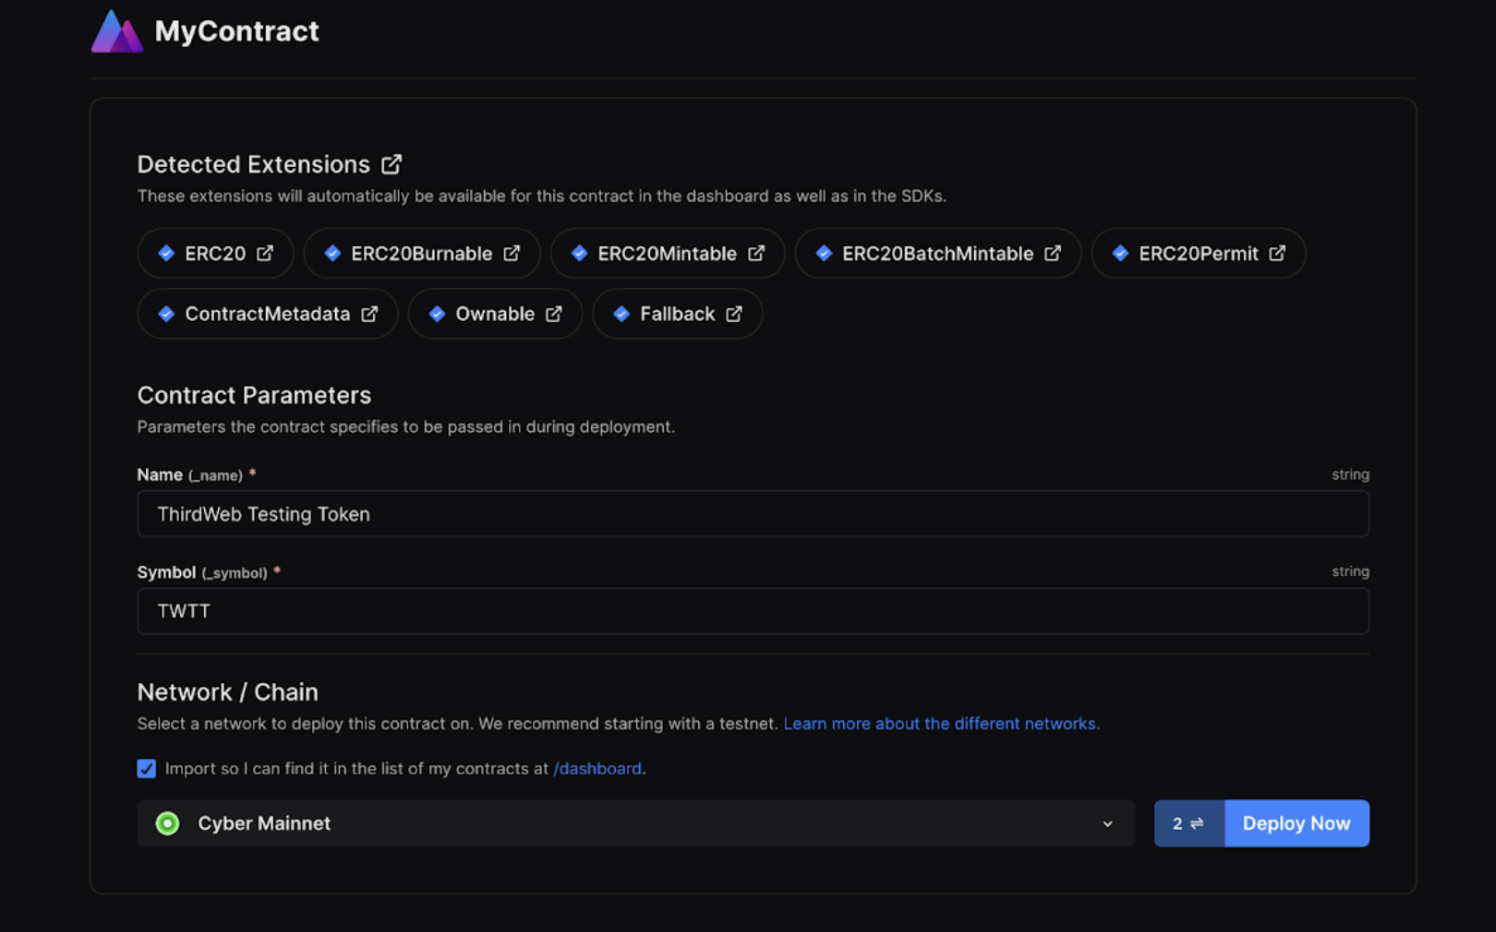
Task: Open the external link icon on Ownable
Action: click(554, 314)
